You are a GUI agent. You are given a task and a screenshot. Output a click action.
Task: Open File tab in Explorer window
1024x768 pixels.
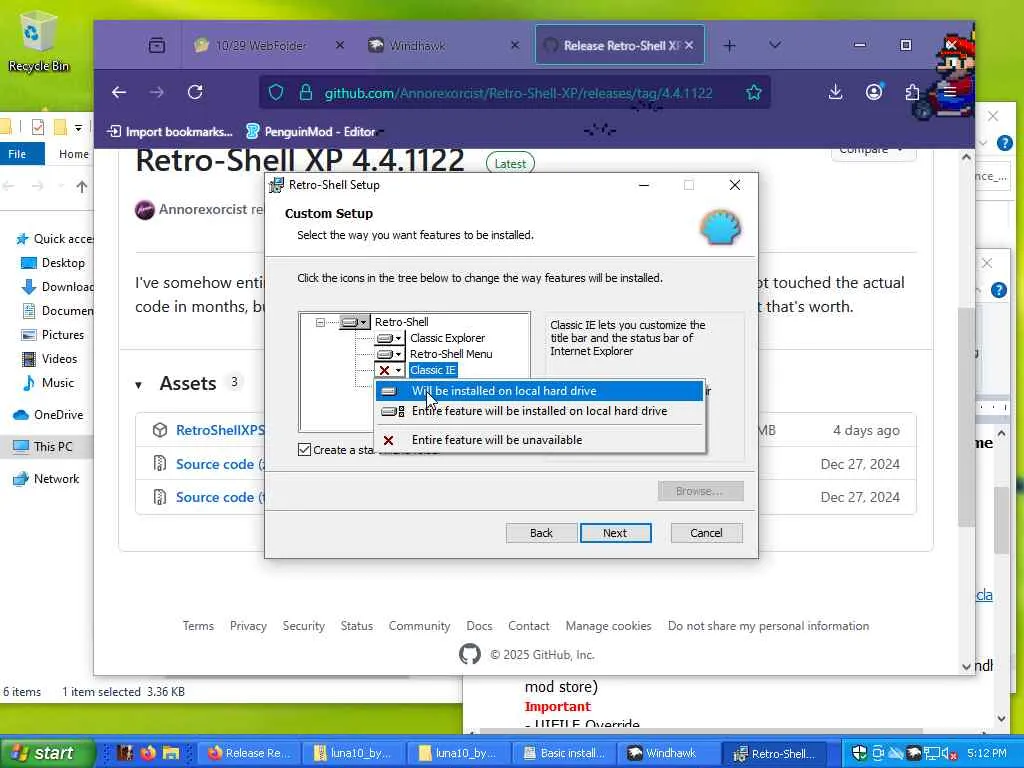pyautogui.click(x=18, y=154)
